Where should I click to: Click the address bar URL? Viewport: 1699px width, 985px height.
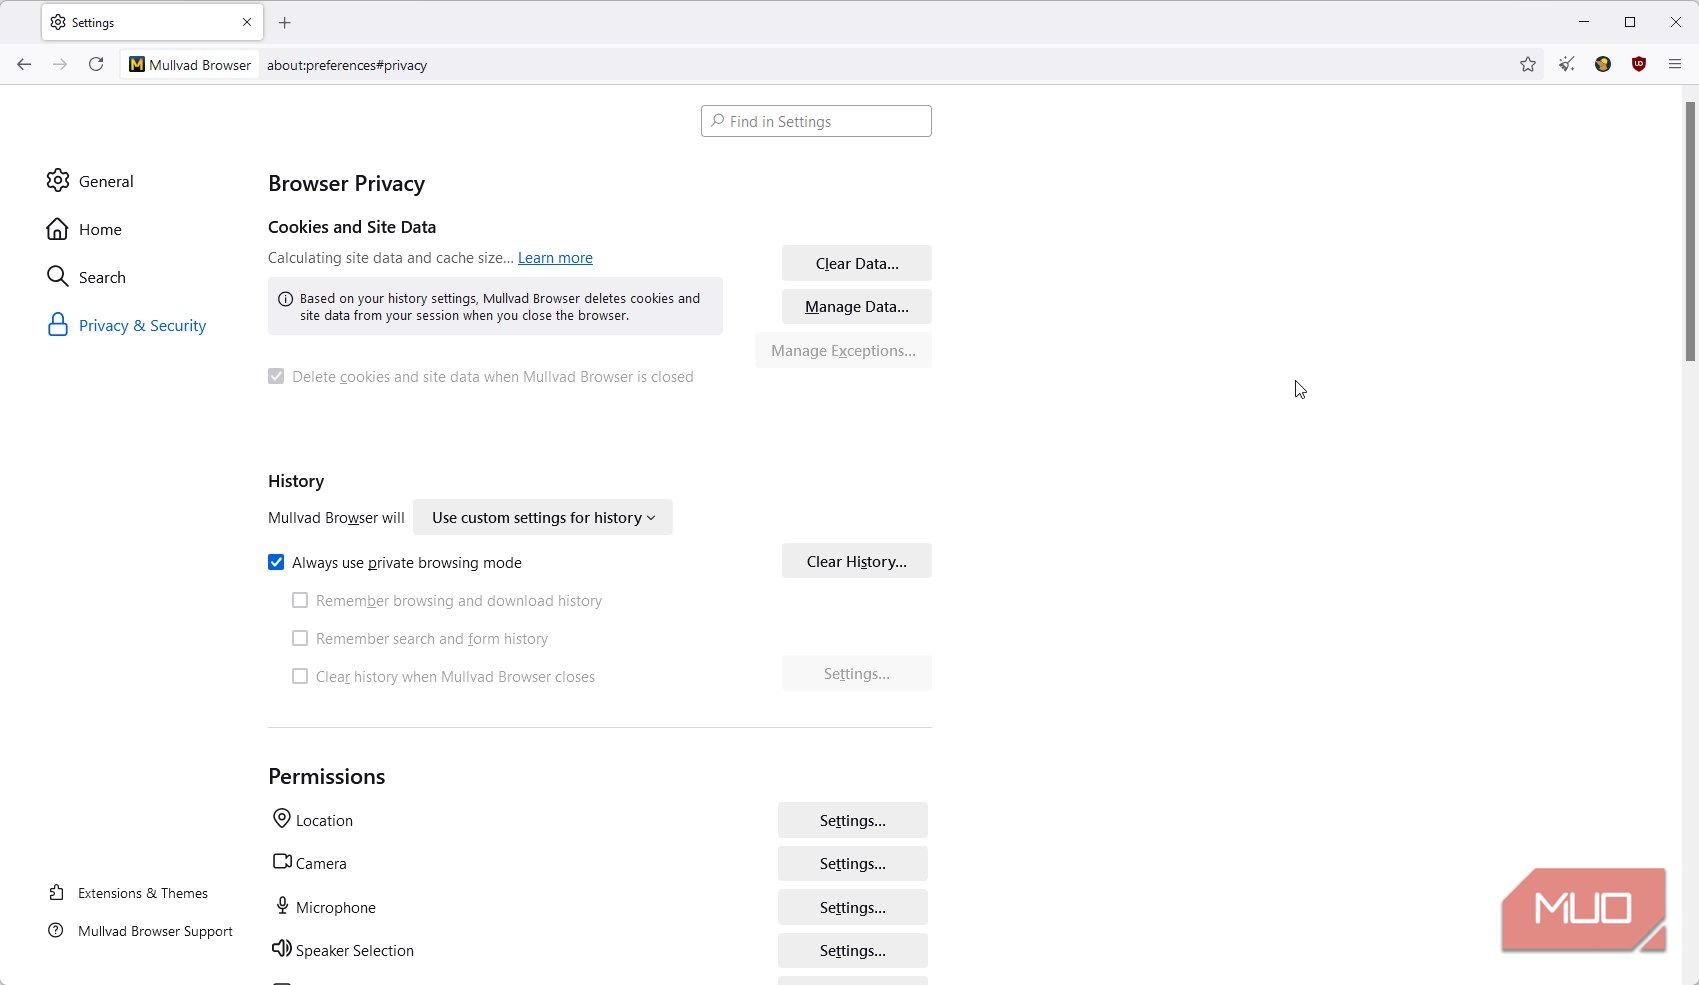(x=347, y=65)
